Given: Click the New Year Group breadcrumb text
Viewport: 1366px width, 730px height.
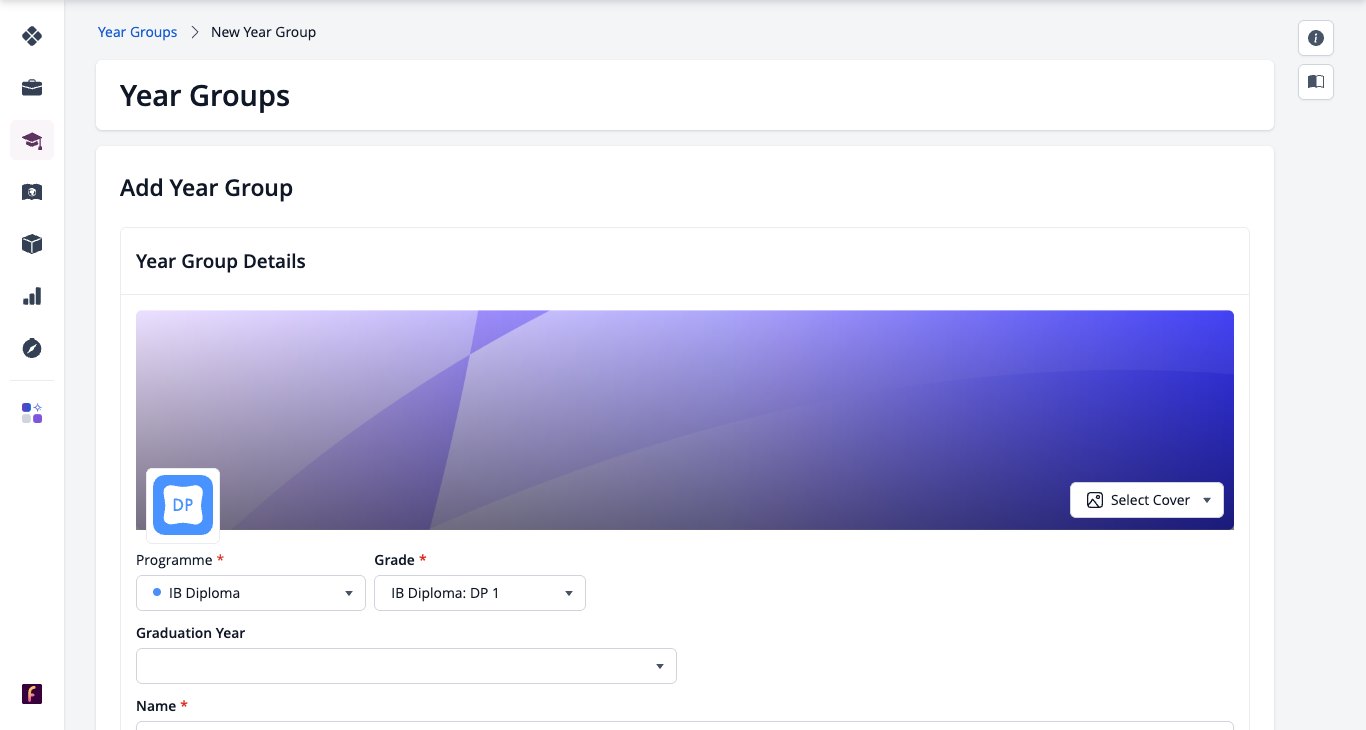Looking at the screenshot, I should (x=263, y=32).
